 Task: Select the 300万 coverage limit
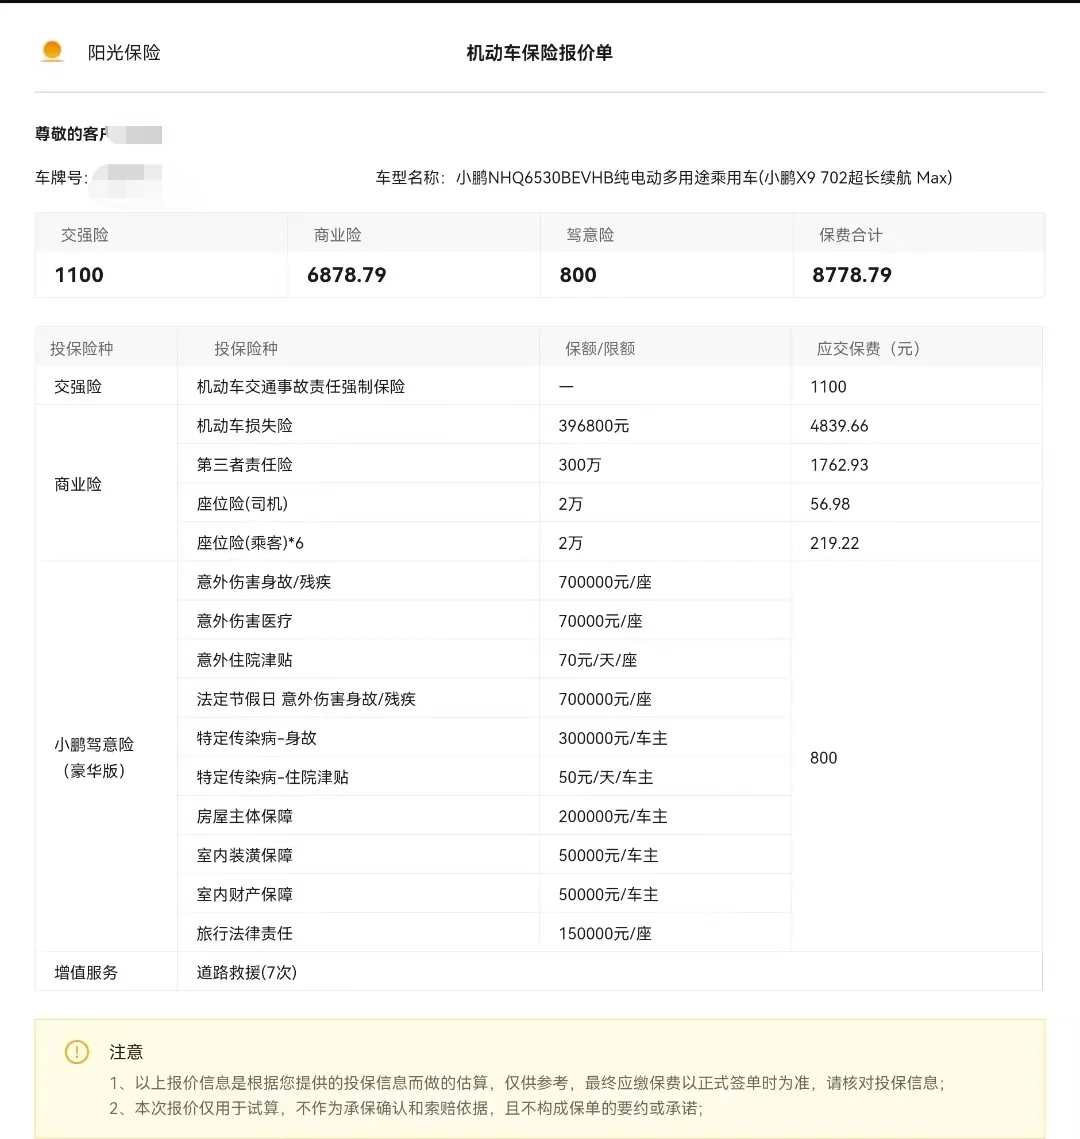tap(580, 465)
